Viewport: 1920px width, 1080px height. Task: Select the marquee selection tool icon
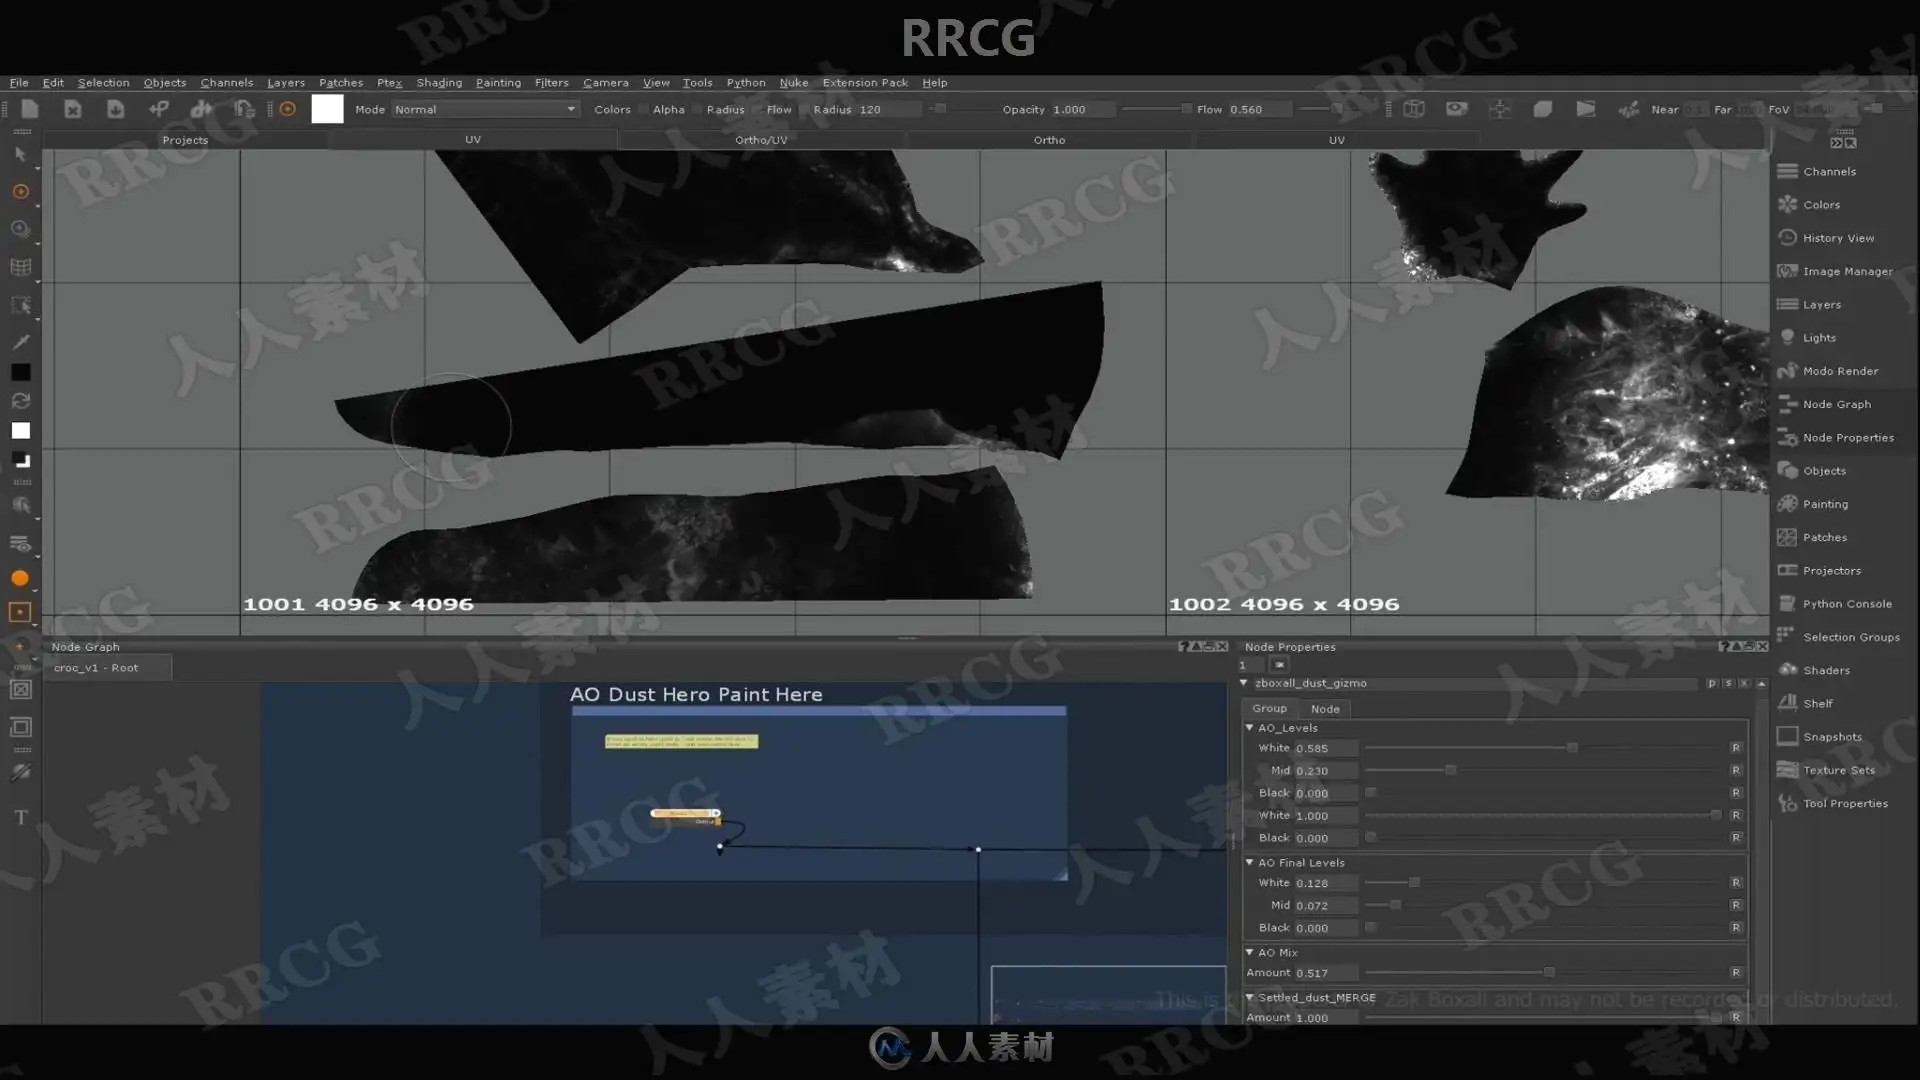[x=20, y=305]
